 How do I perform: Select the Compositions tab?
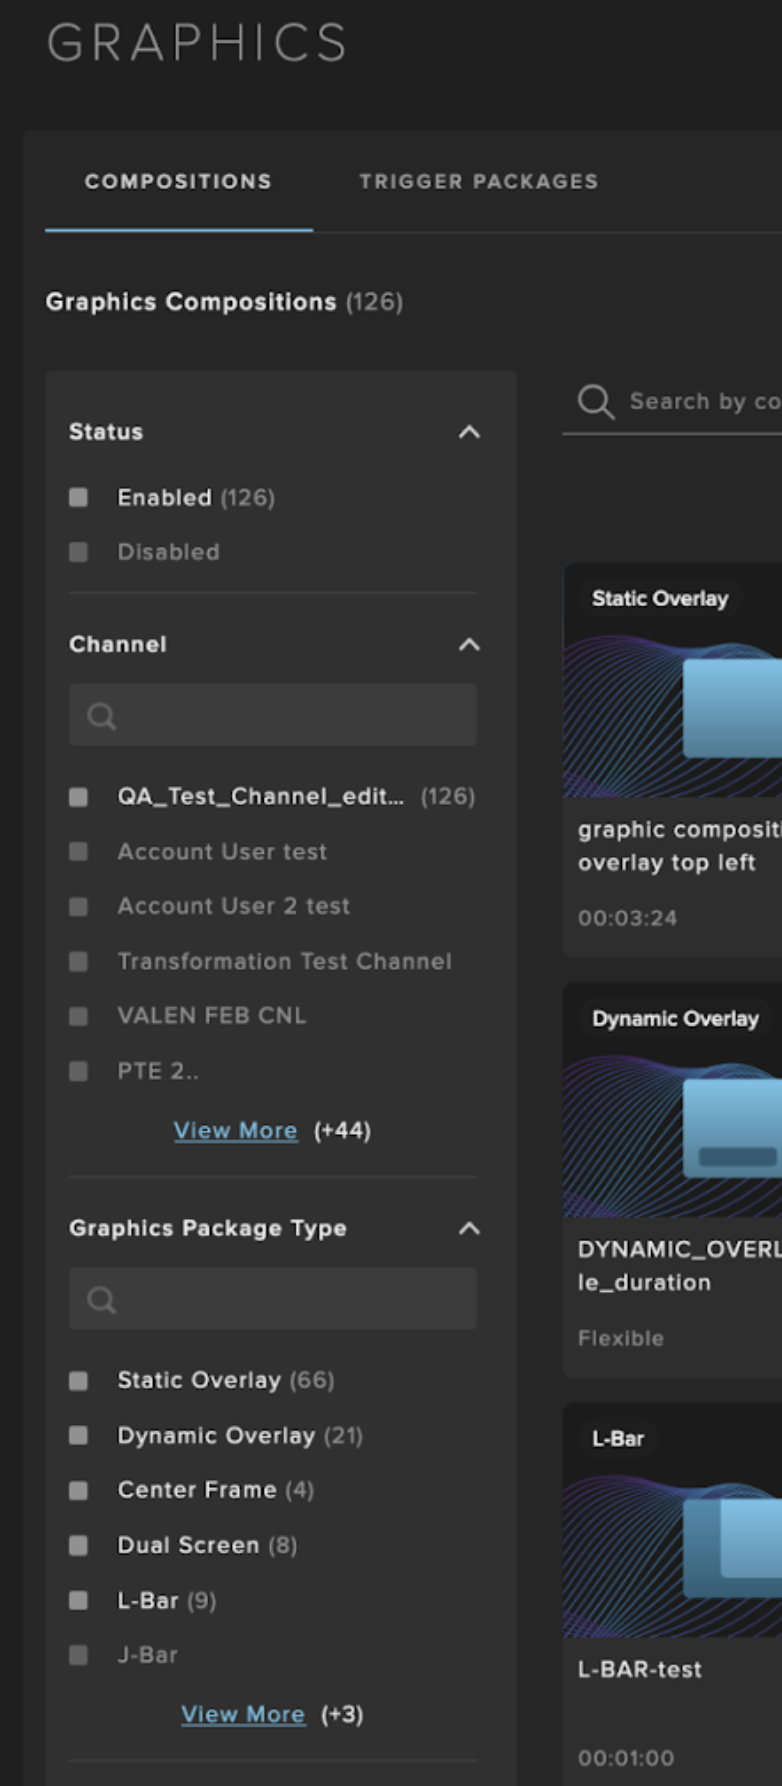pos(178,182)
